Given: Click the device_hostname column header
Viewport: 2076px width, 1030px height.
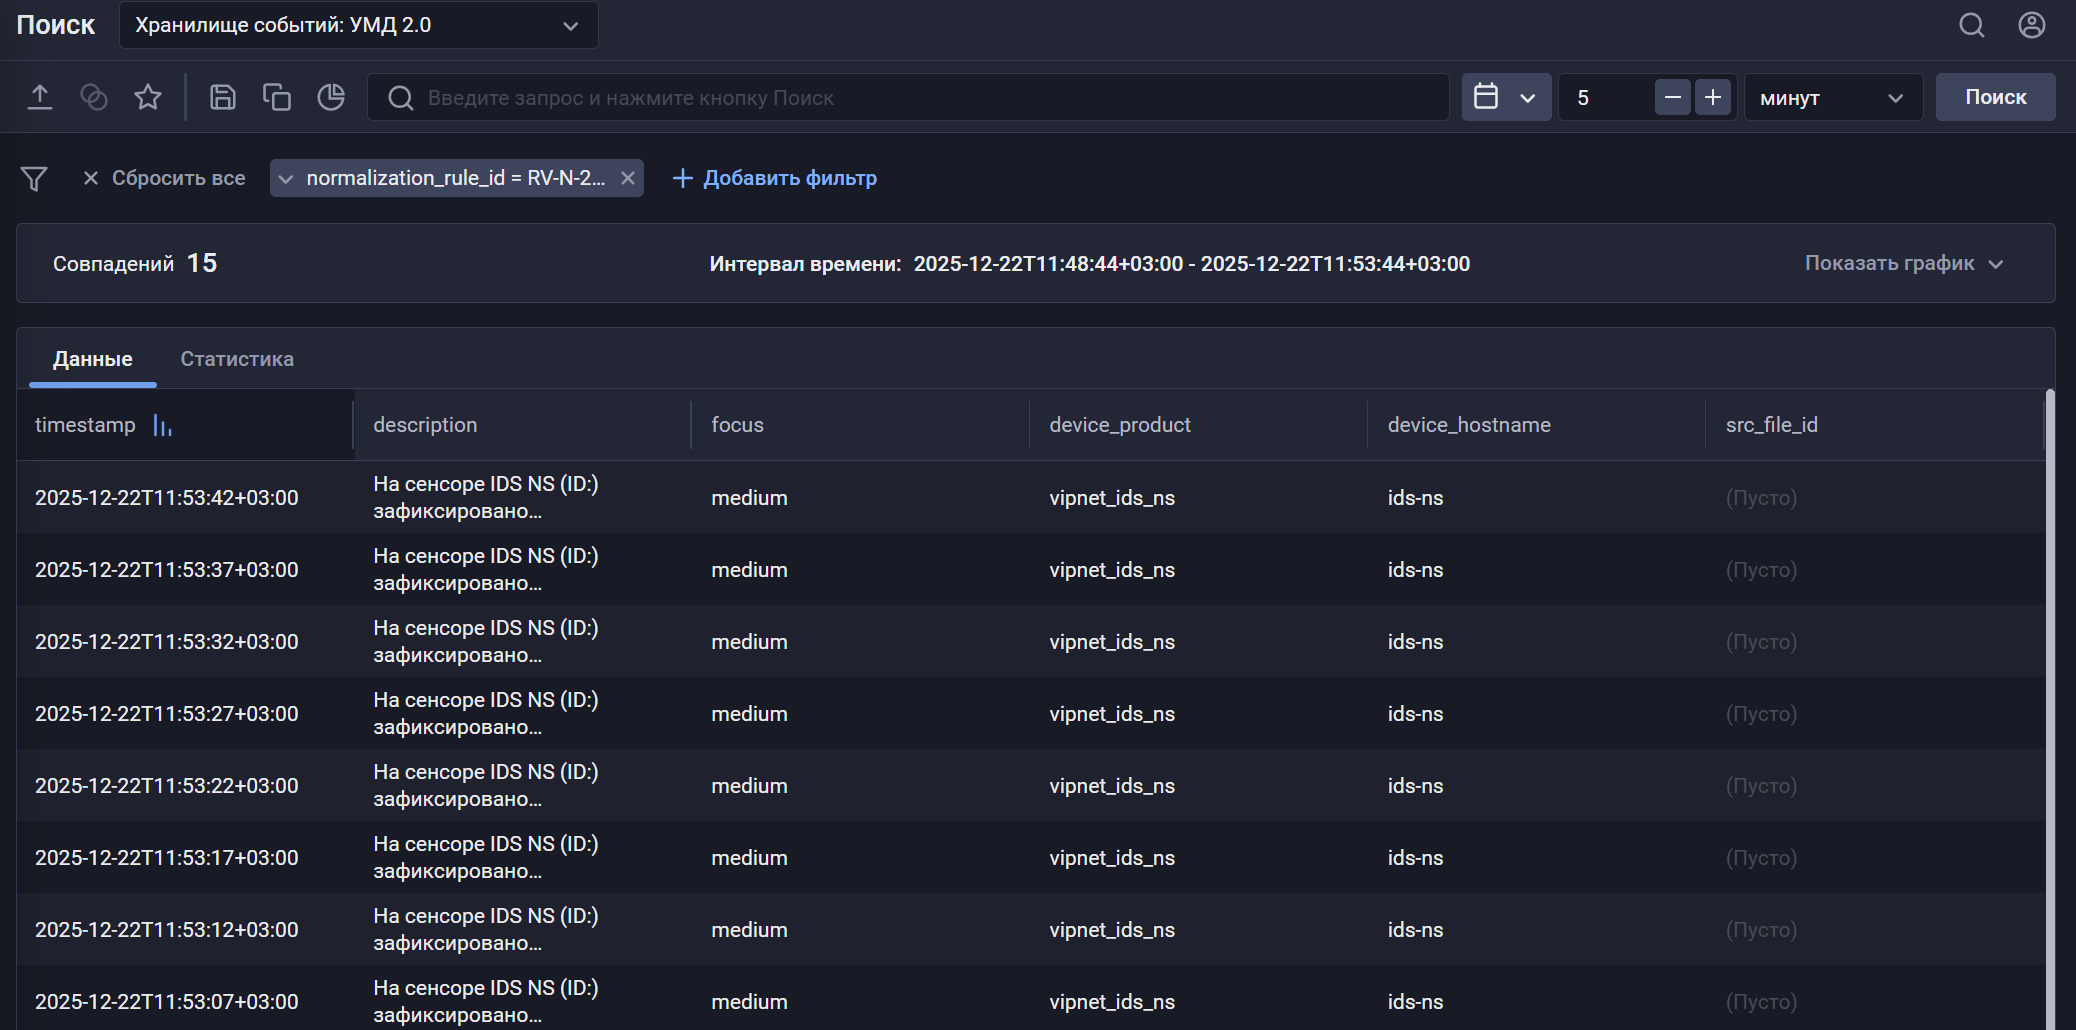Looking at the screenshot, I should pyautogui.click(x=1536, y=425).
